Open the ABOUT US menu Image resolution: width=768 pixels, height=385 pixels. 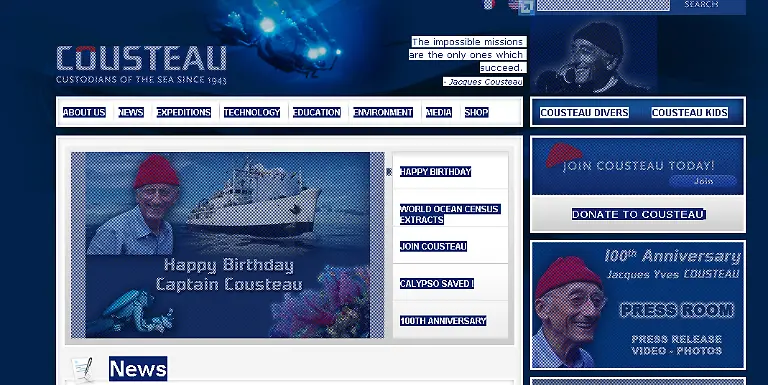pos(84,112)
